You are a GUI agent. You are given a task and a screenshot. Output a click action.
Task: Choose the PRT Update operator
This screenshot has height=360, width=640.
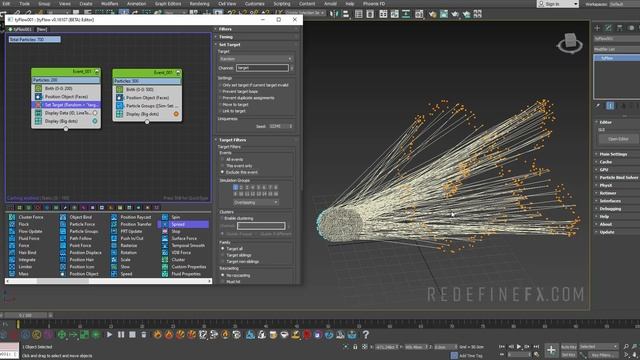tap(131, 231)
